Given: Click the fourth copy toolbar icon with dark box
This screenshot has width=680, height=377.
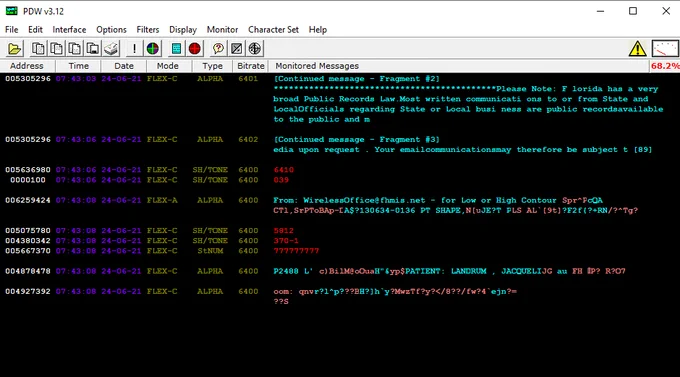Looking at the screenshot, I should click(x=93, y=49).
